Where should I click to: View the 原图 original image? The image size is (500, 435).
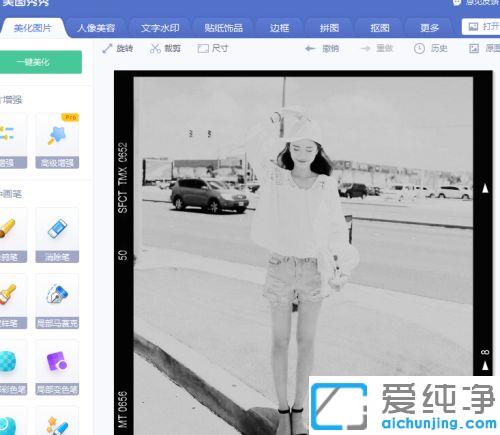(484, 49)
